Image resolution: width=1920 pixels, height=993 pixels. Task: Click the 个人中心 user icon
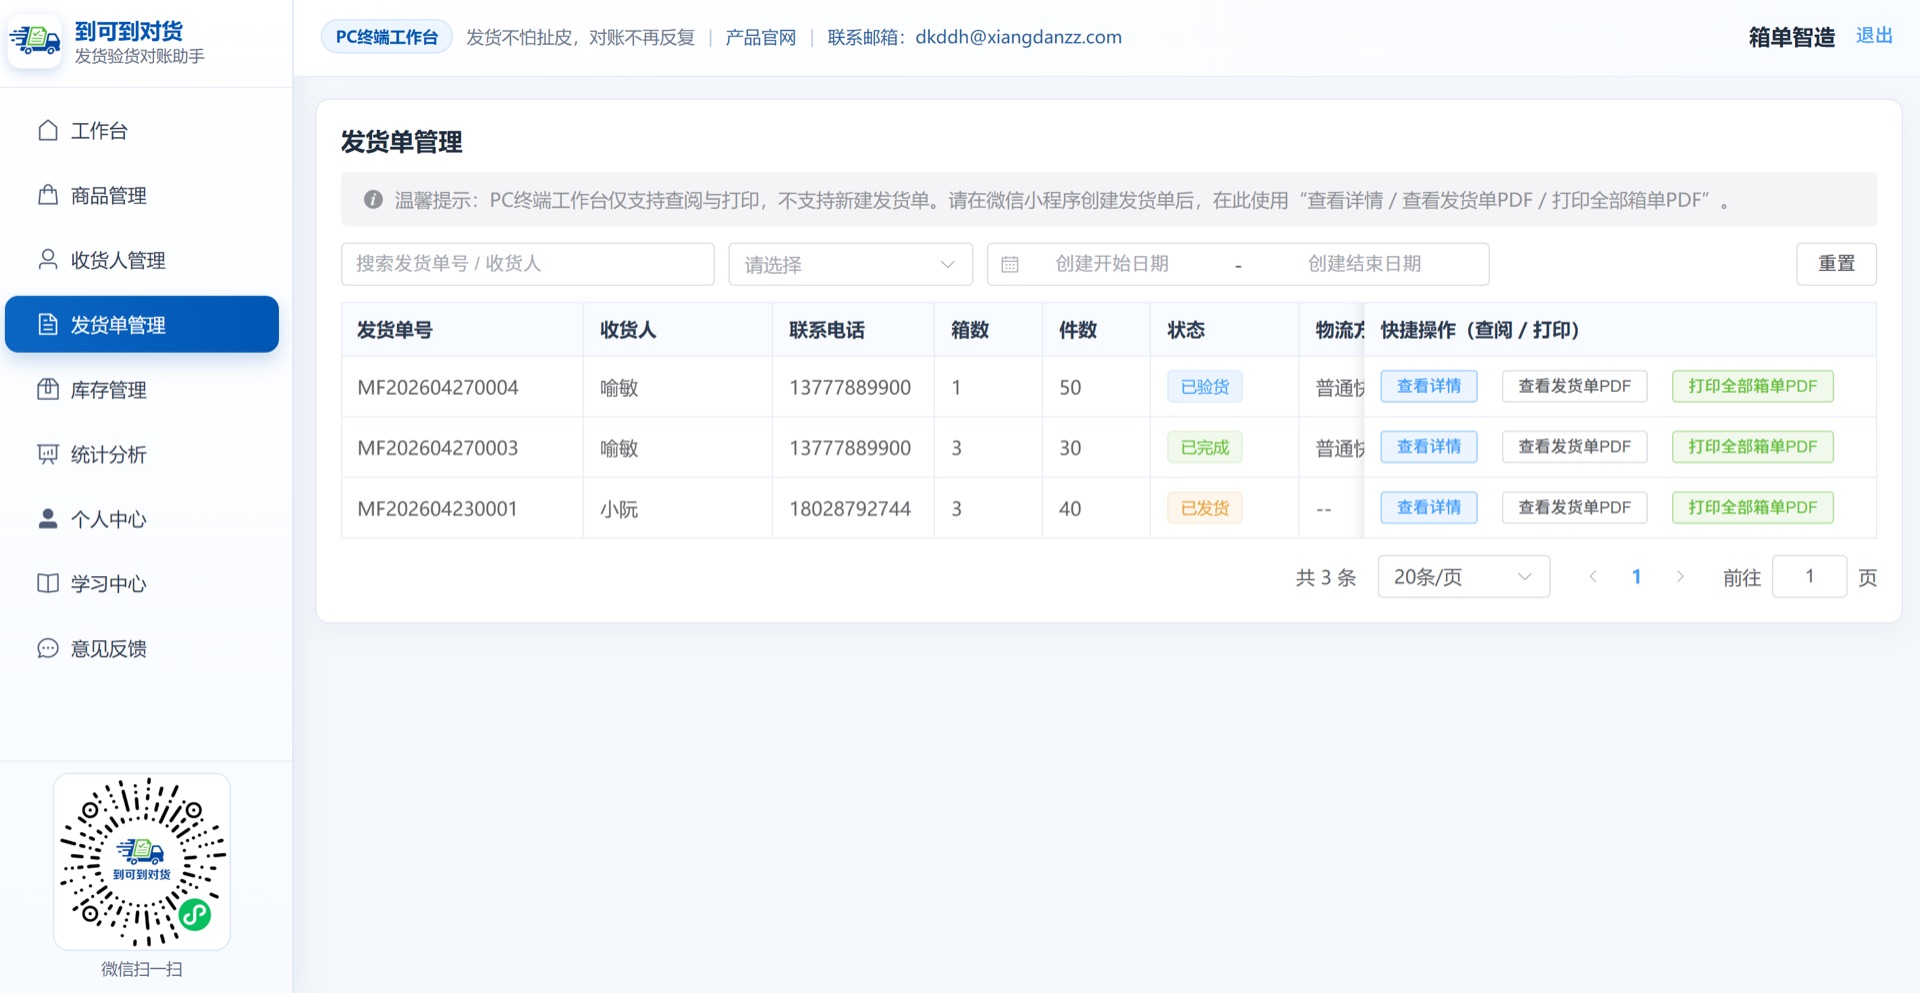pyautogui.click(x=48, y=519)
